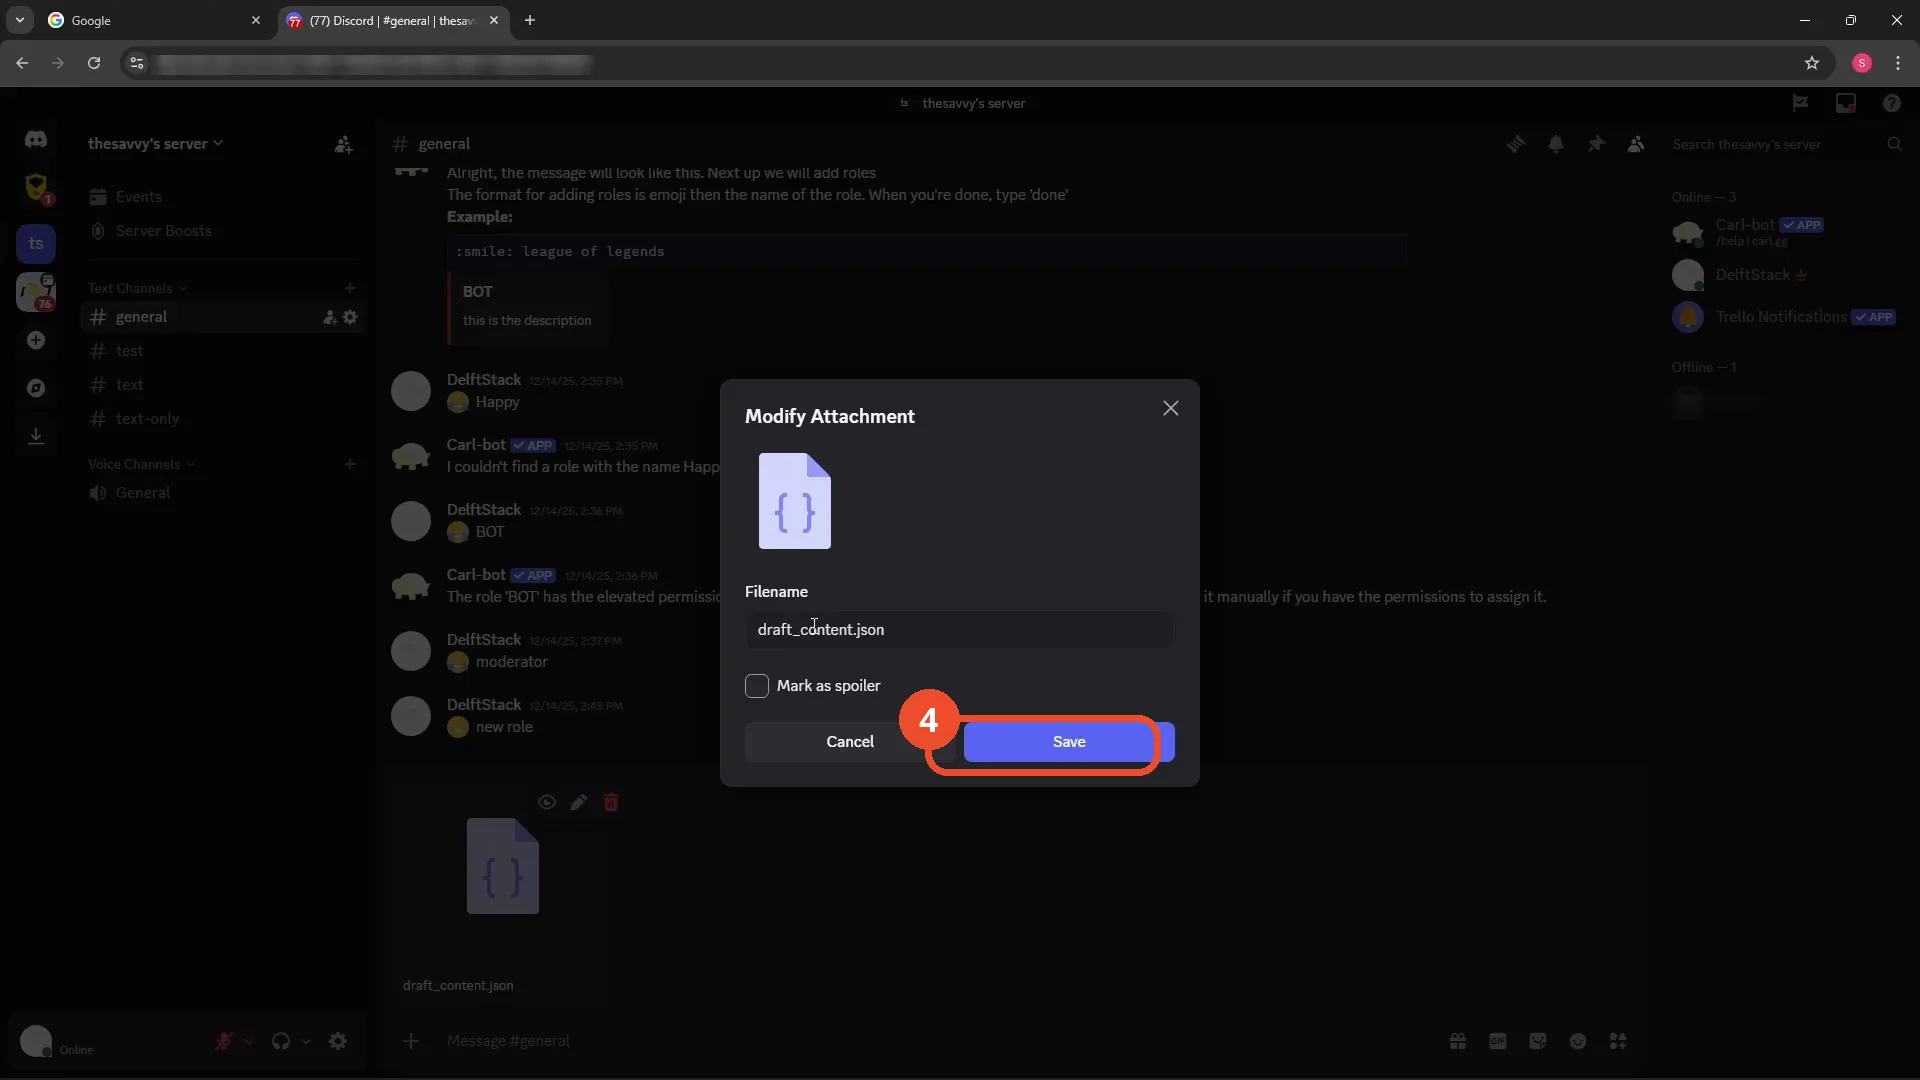Toggle member list icon
The image size is (1920, 1080).
click(x=1636, y=144)
